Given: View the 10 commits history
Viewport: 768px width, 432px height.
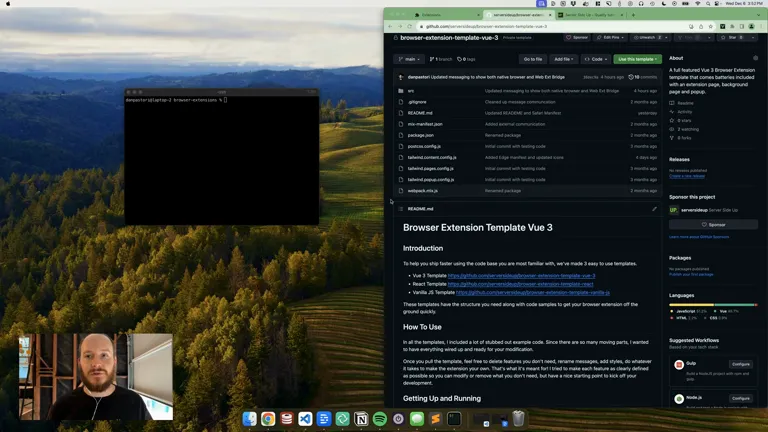Looking at the screenshot, I should (x=643, y=77).
